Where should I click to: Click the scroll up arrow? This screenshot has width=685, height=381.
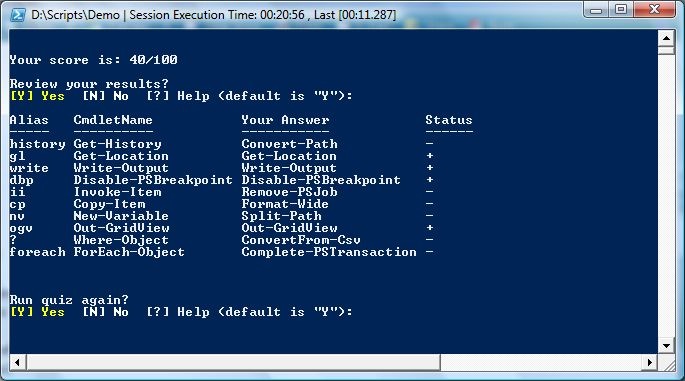(666, 38)
